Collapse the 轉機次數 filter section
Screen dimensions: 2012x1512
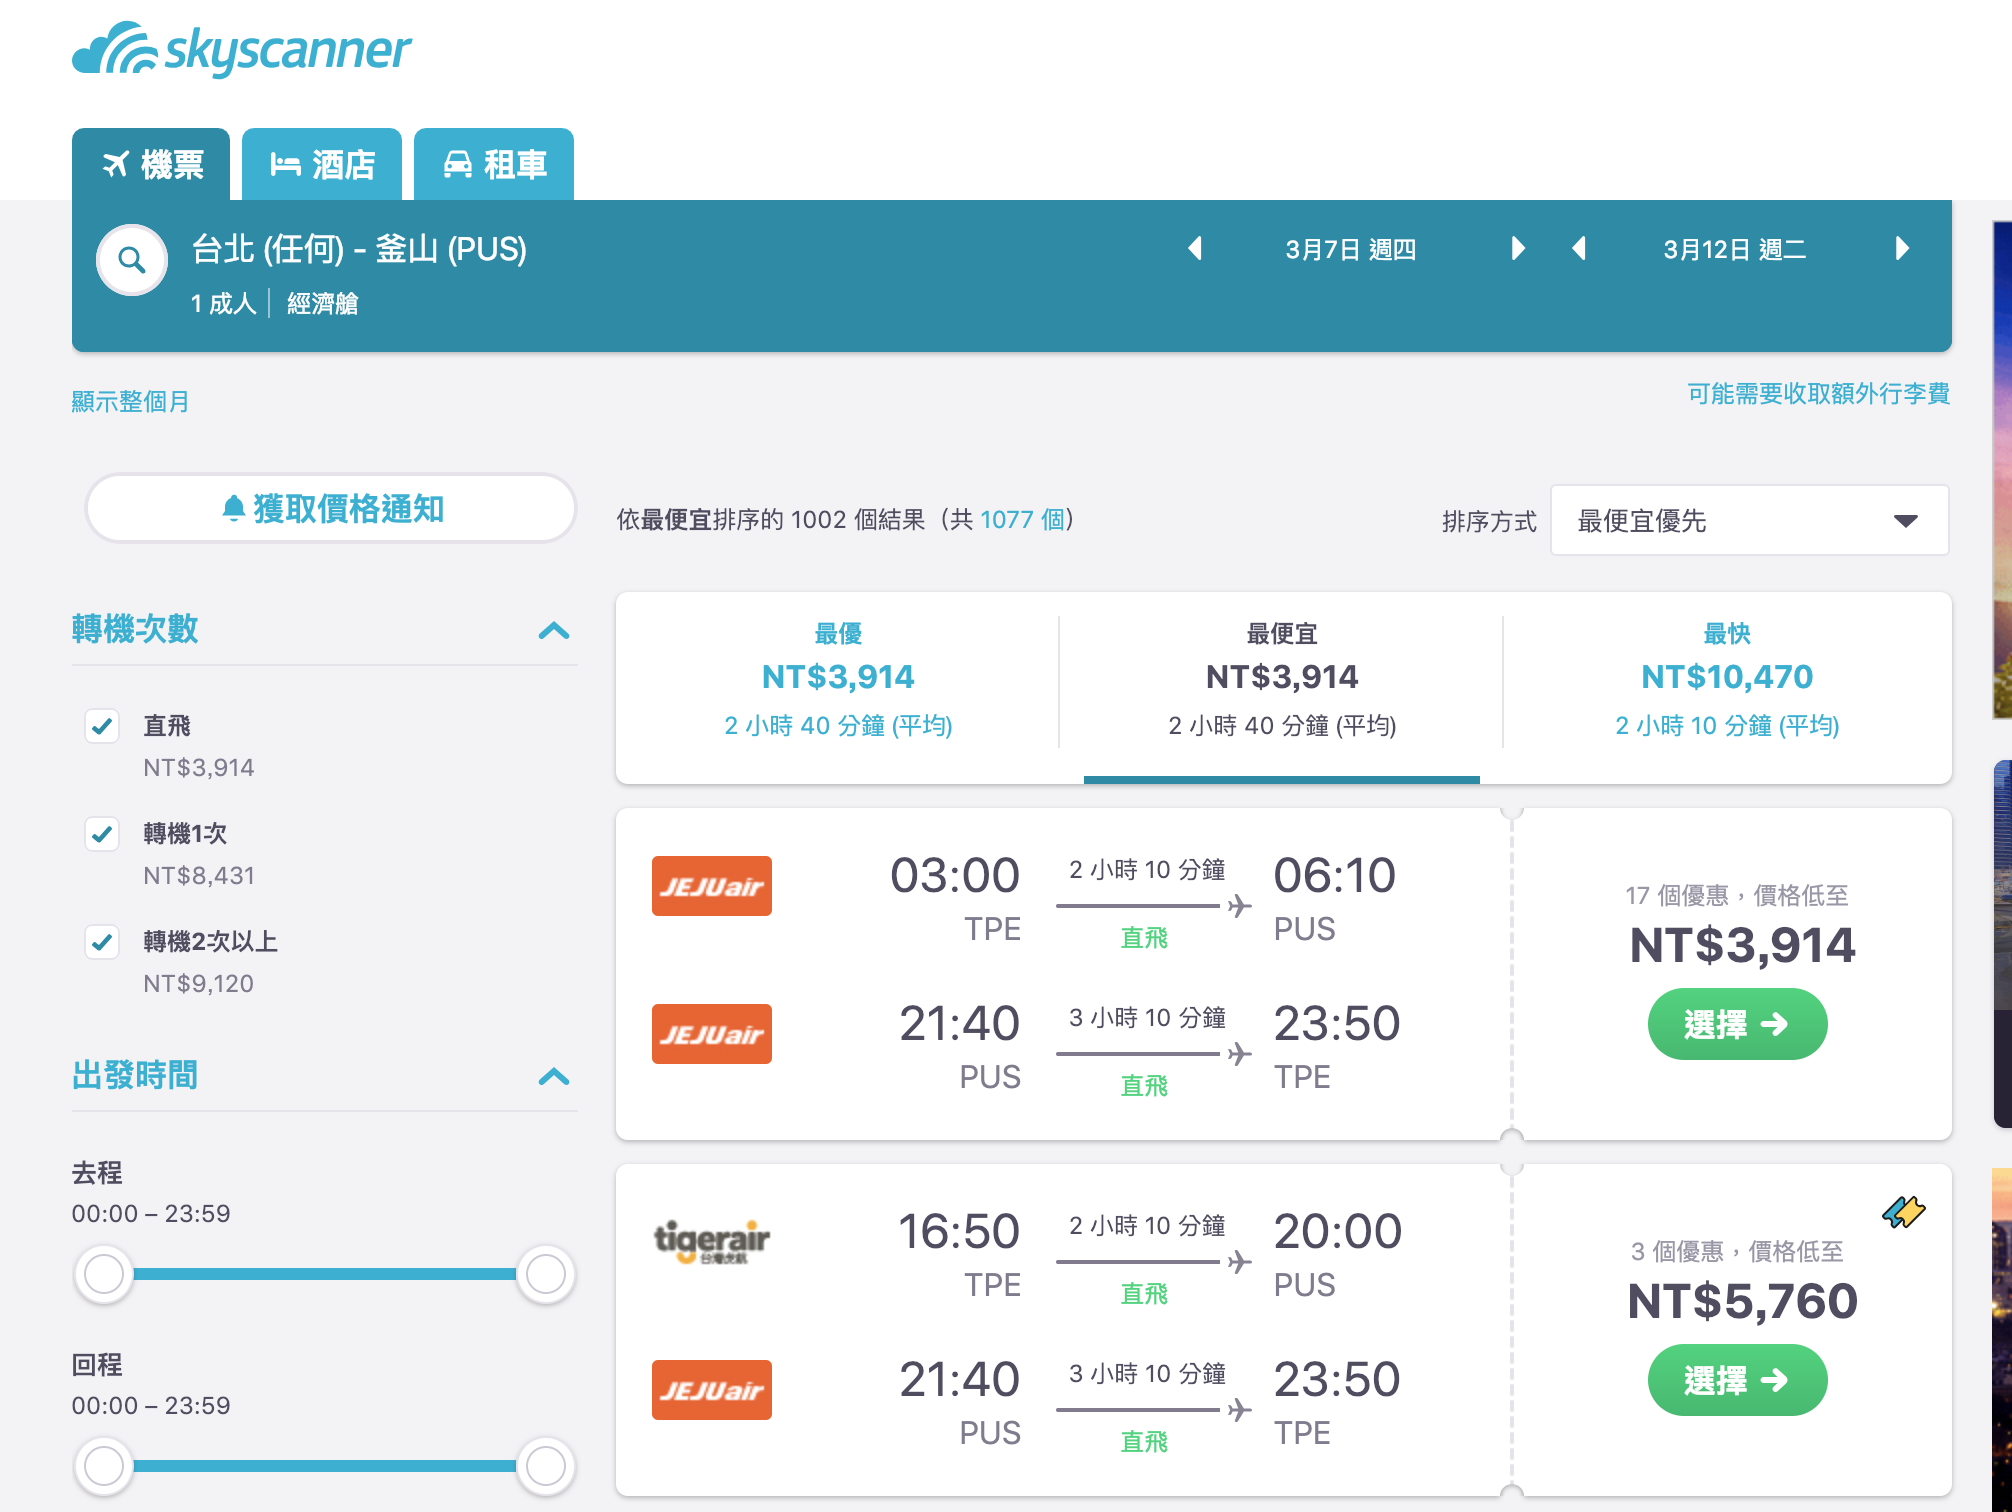click(x=554, y=631)
